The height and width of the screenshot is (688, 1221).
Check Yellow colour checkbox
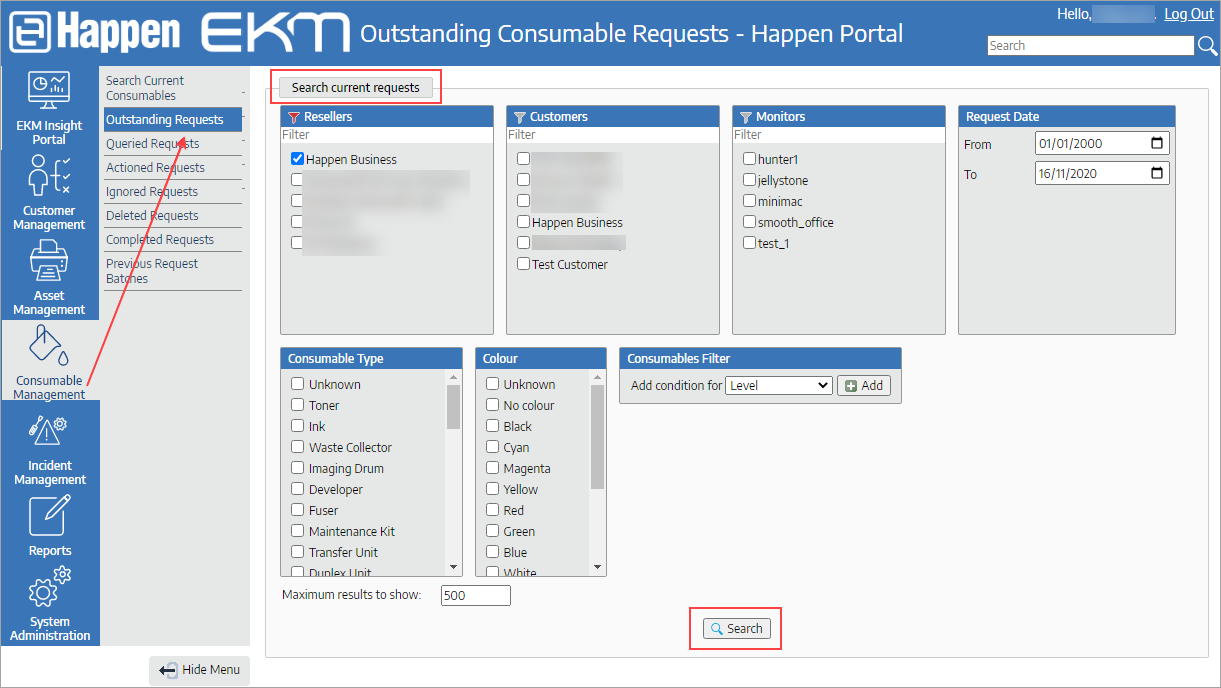493,489
